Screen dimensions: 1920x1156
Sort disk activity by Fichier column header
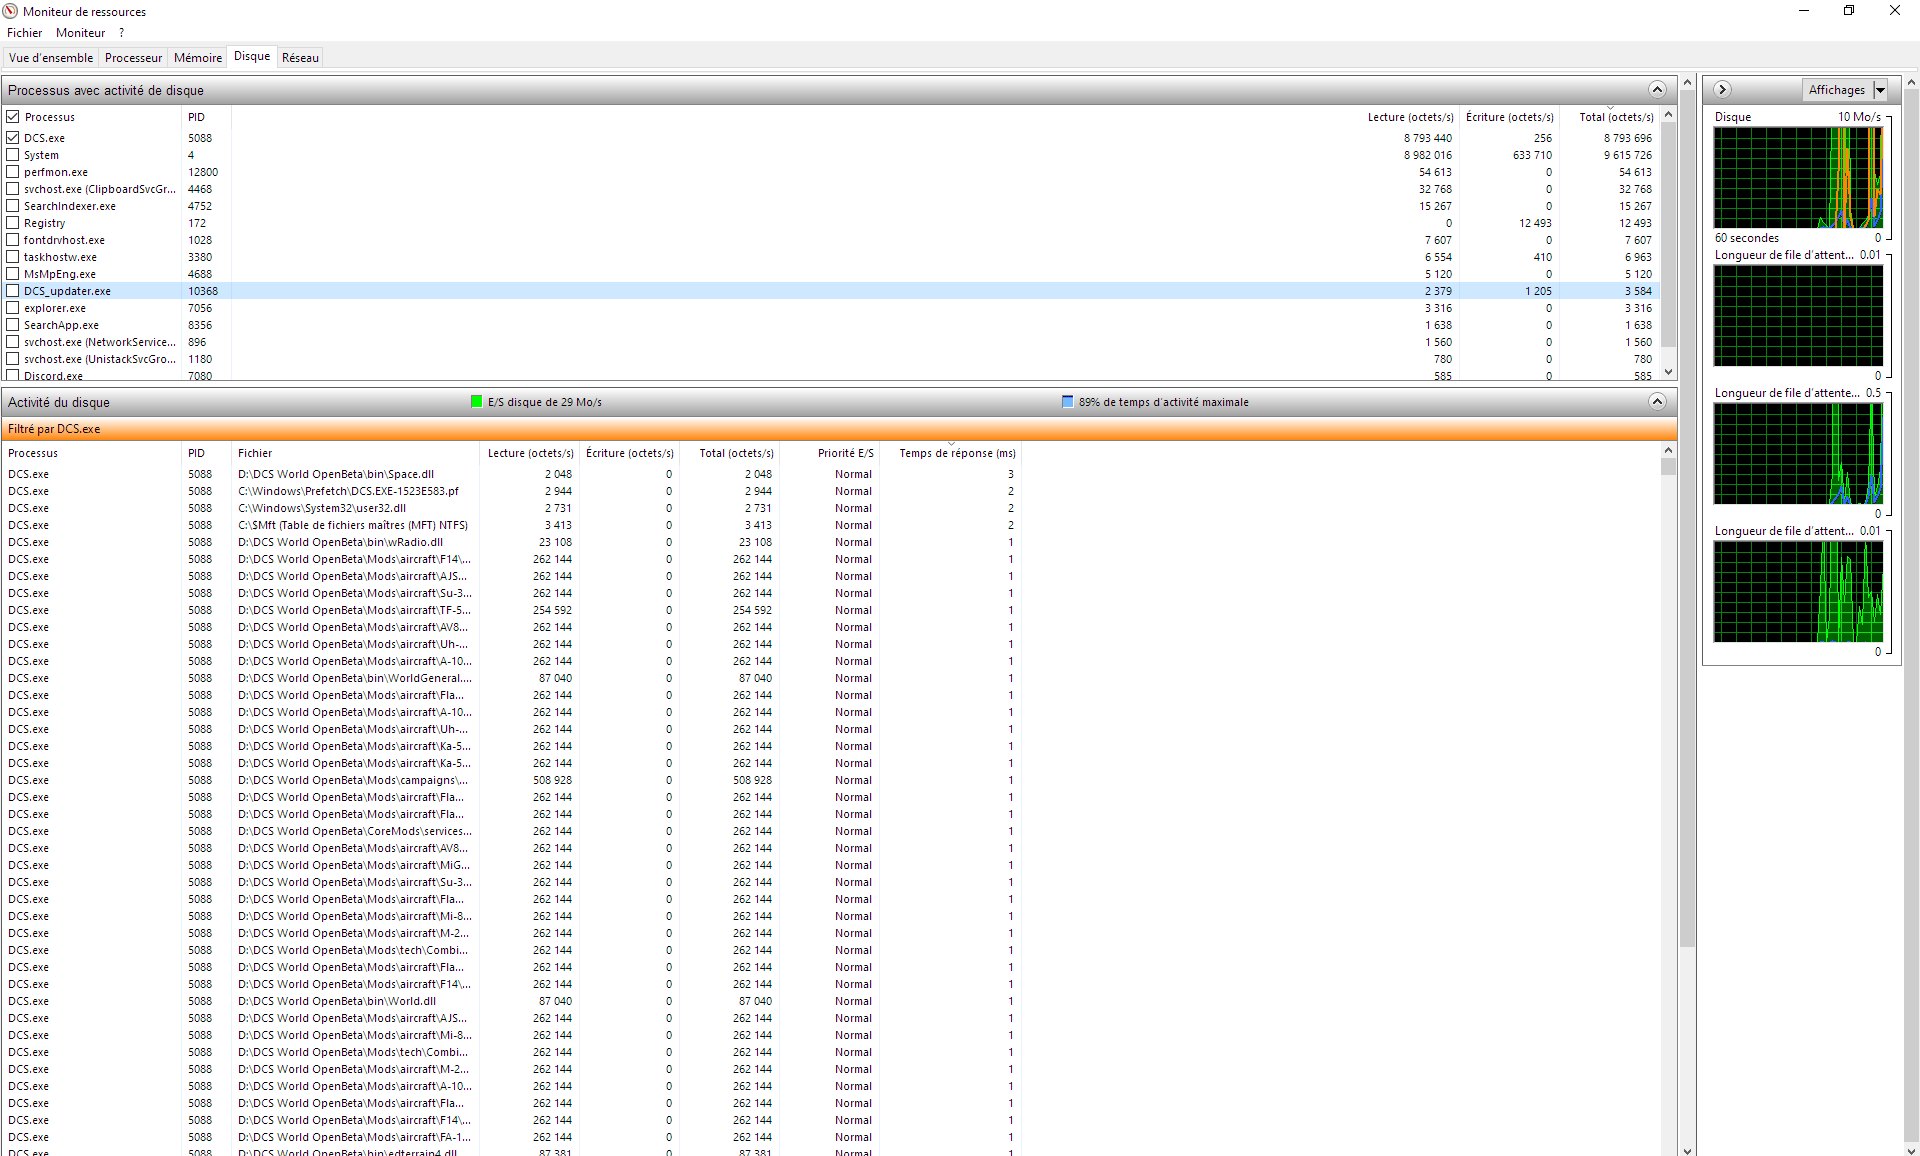coord(355,453)
